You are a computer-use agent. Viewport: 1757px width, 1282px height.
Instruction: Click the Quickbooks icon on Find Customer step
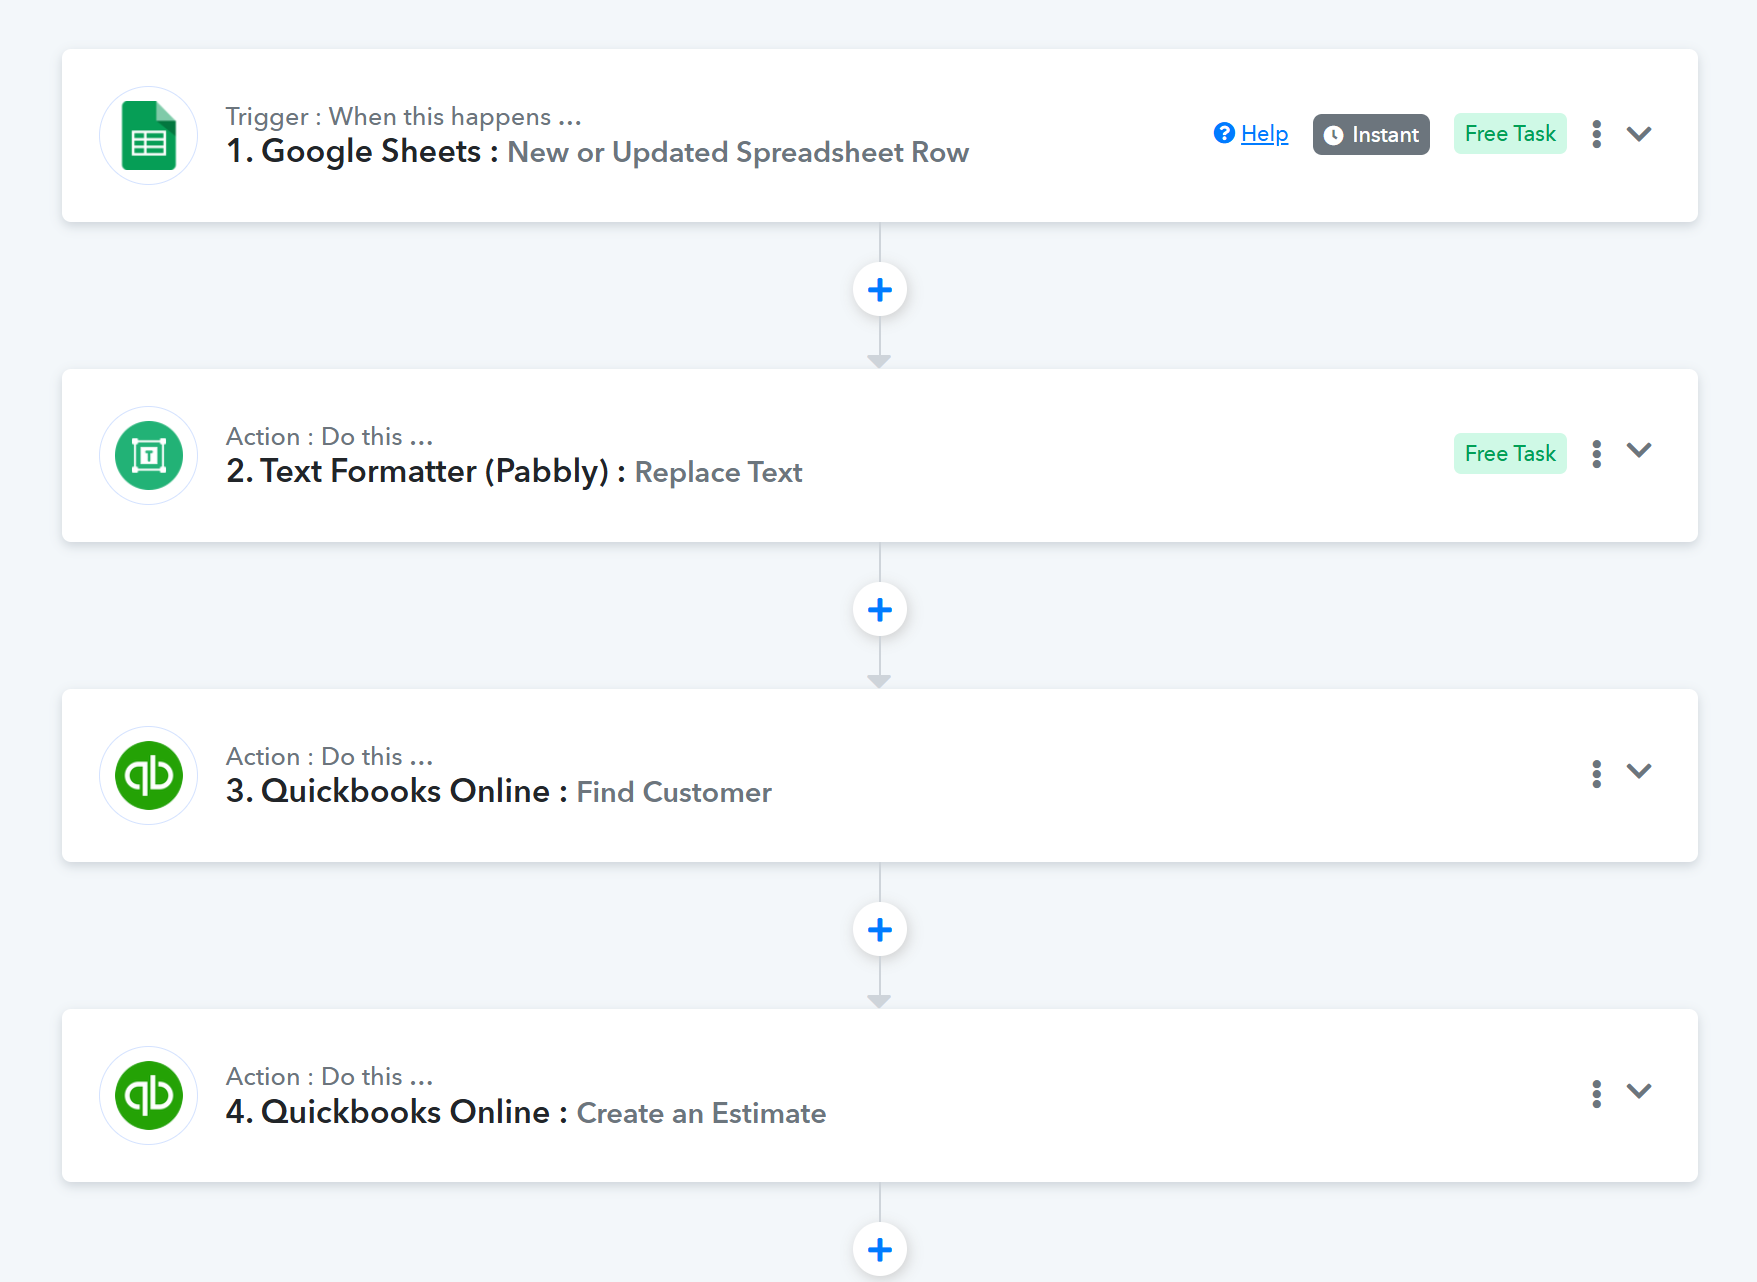pos(149,776)
